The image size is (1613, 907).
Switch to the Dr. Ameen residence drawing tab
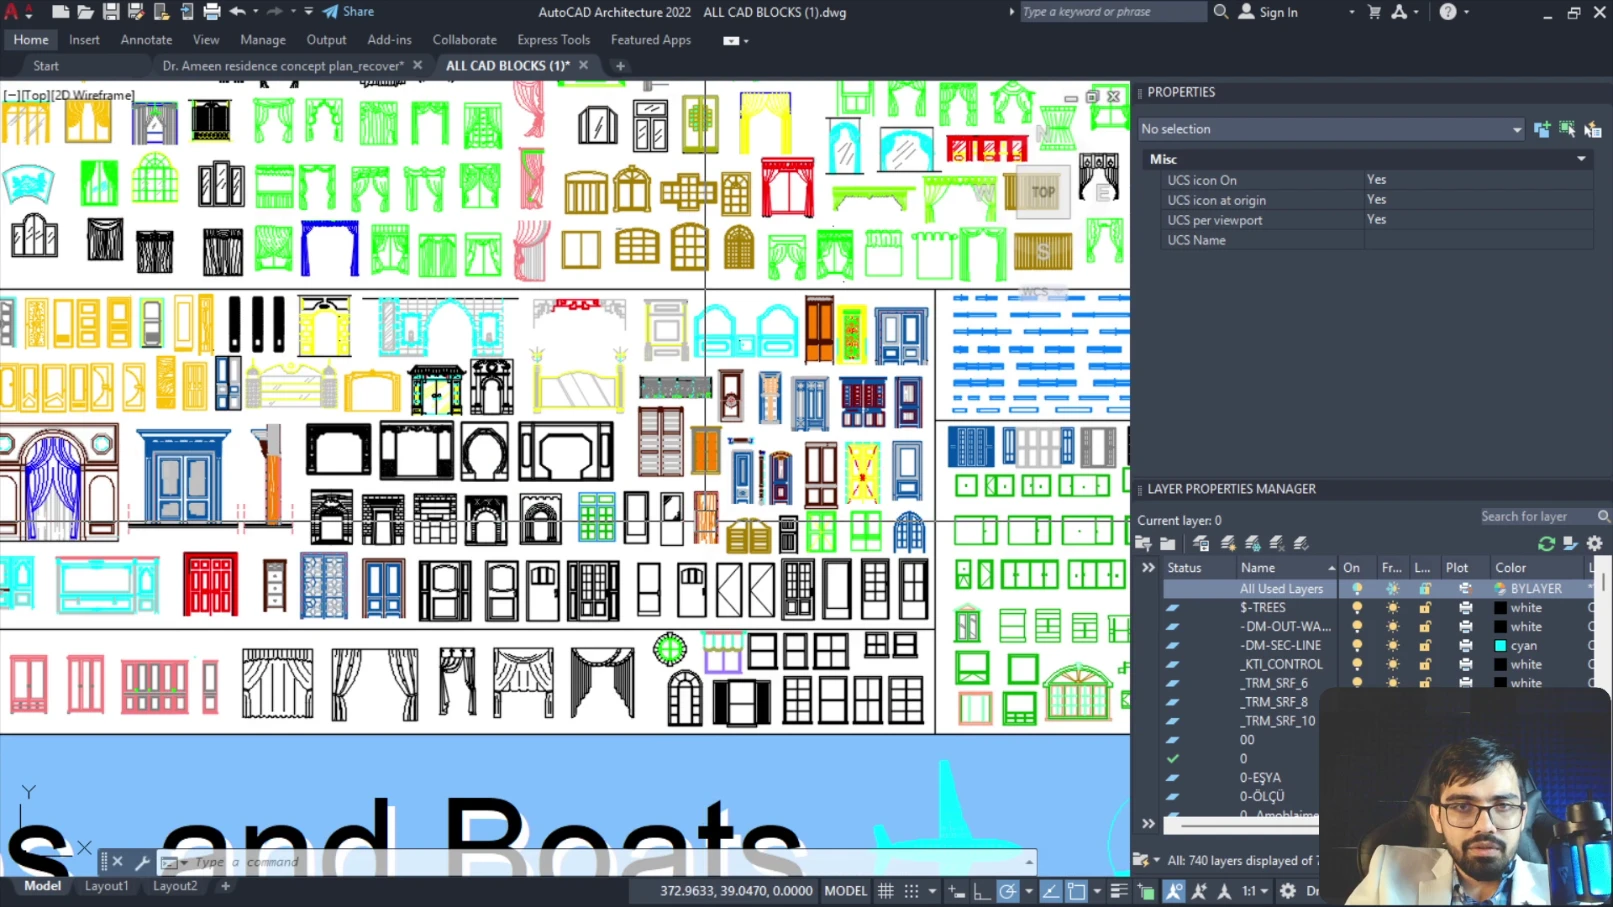click(x=282, y=66)
